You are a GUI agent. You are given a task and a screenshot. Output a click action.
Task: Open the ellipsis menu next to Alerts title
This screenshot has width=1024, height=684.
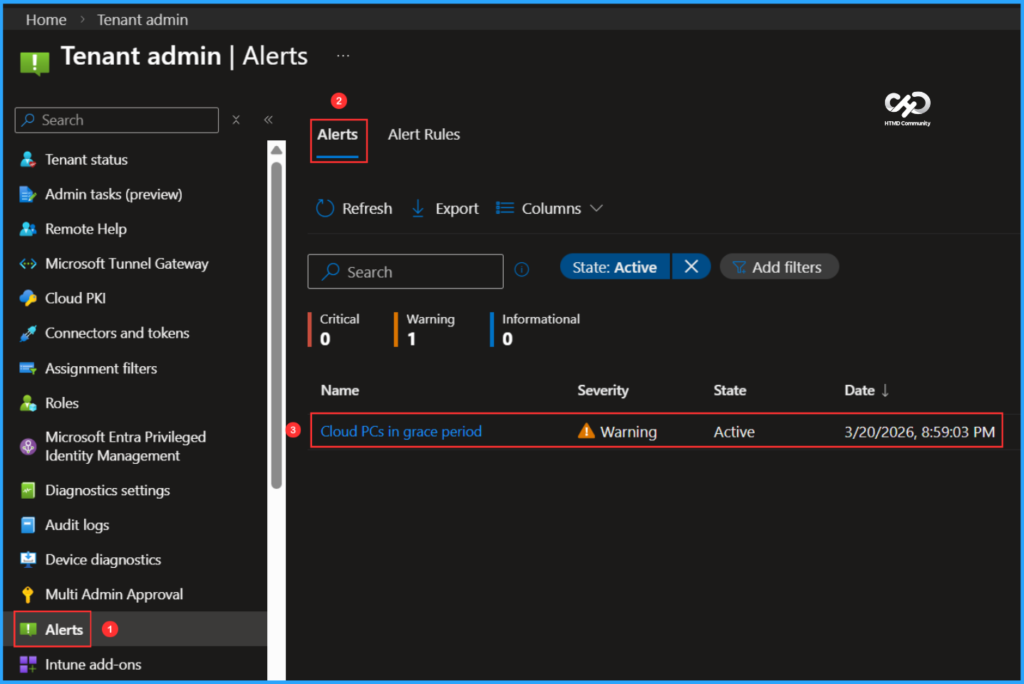point(343,55)
